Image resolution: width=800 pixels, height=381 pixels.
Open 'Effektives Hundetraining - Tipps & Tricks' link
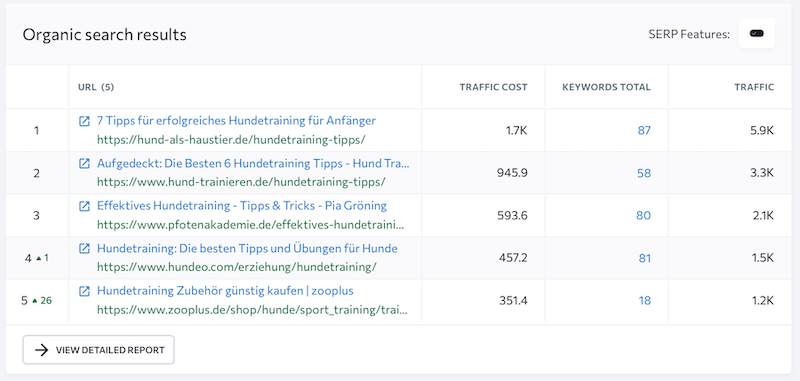[242, 206]
